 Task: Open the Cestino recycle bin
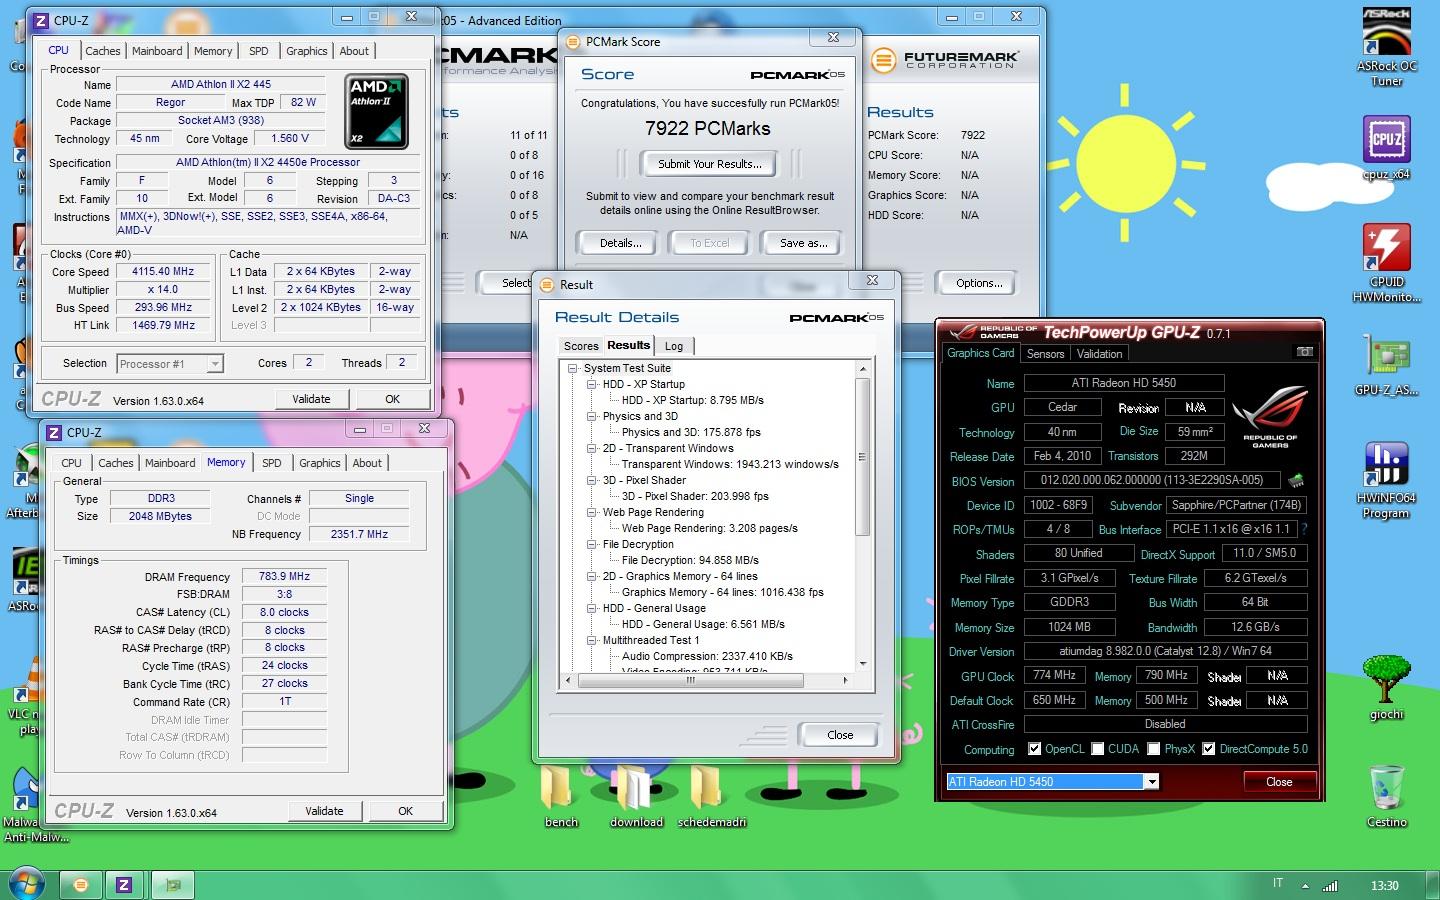click(1386, 797)
